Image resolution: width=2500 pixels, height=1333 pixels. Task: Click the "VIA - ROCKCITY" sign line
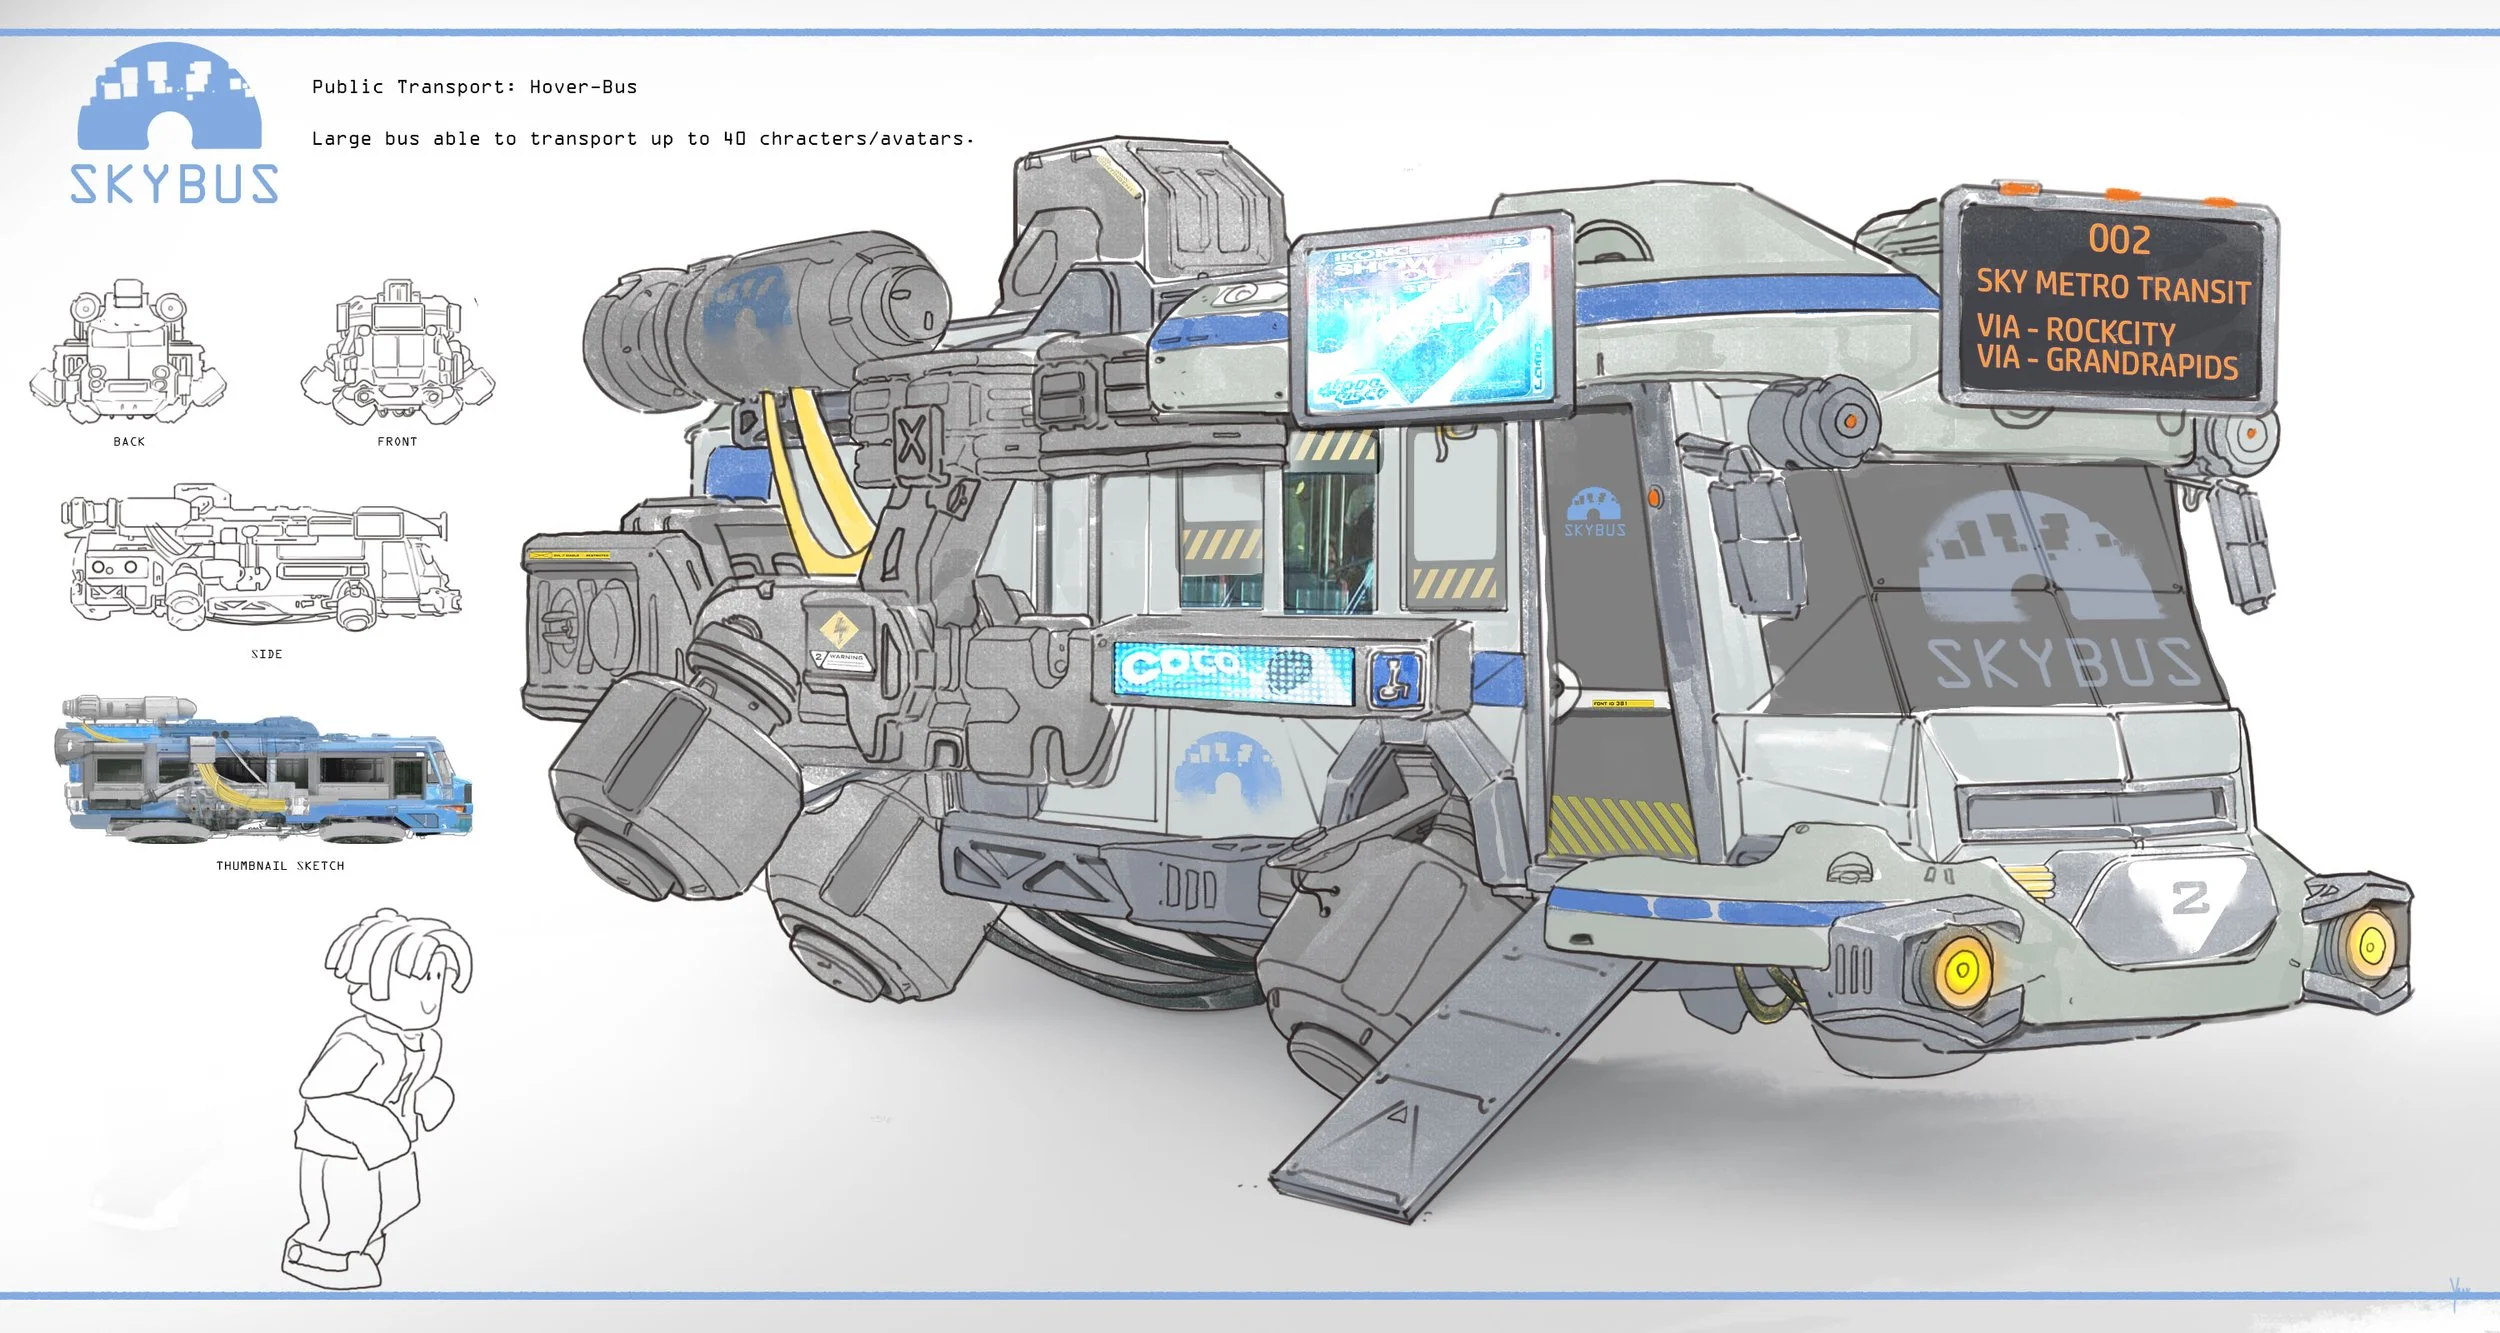pyautogui.click(x=2075, y=329)
